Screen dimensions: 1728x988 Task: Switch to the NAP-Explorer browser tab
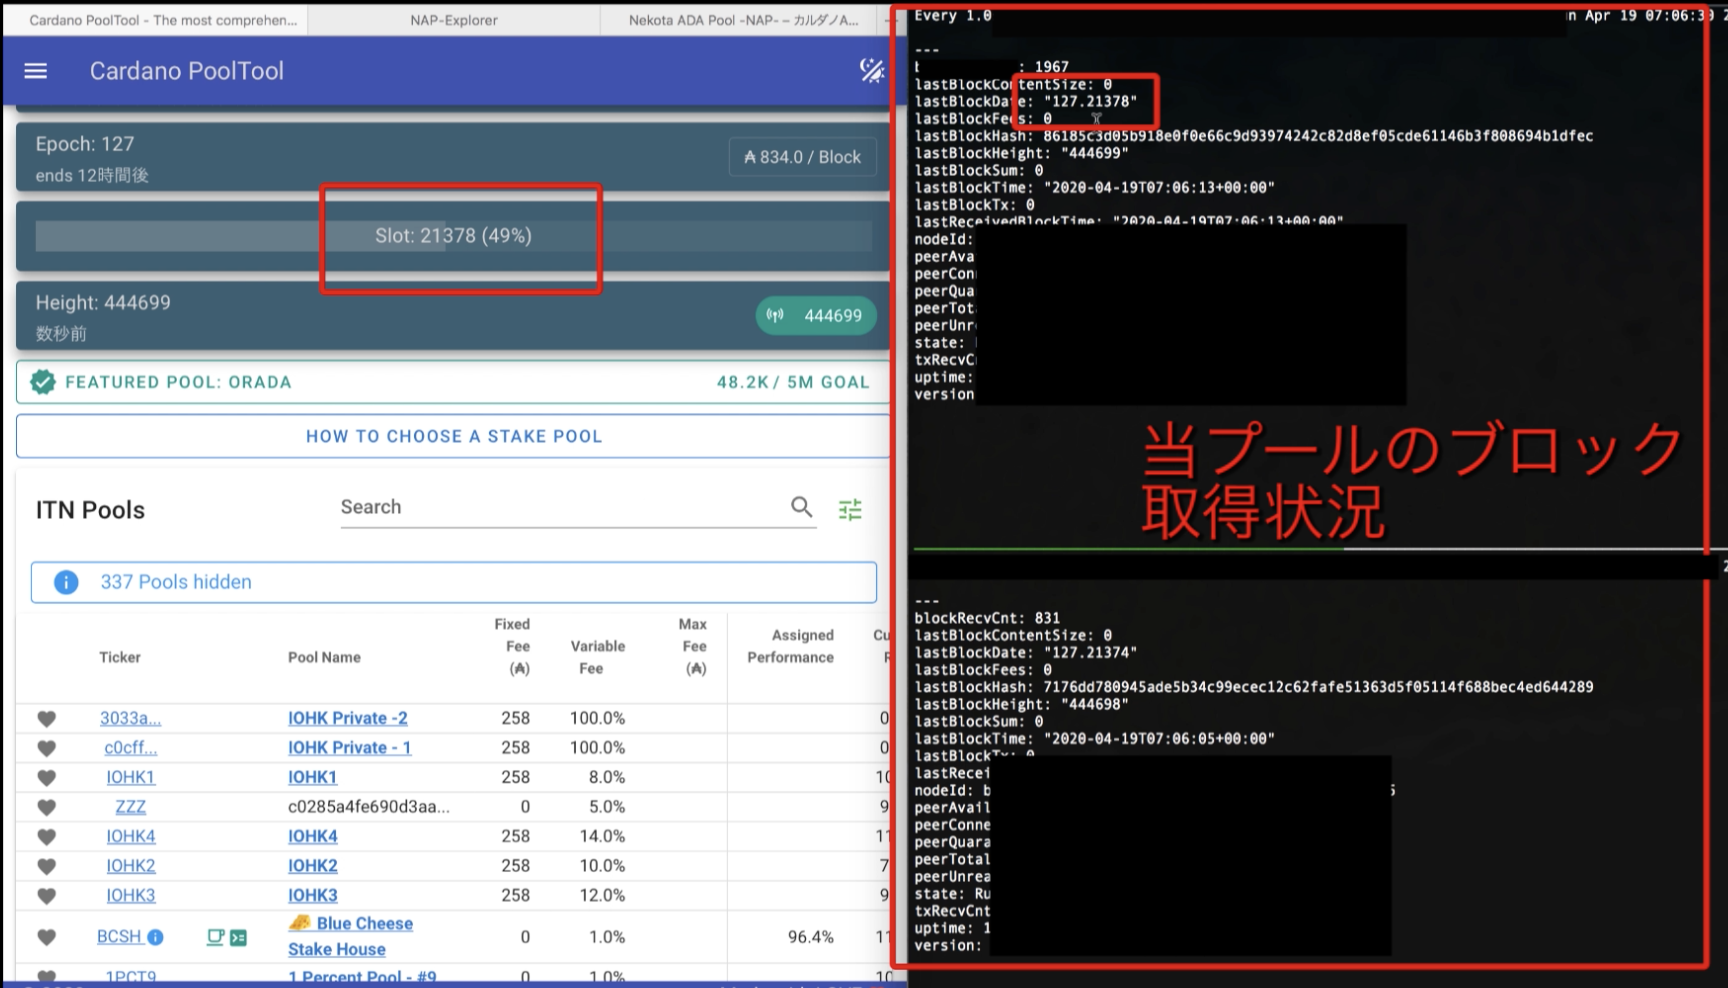453,20
